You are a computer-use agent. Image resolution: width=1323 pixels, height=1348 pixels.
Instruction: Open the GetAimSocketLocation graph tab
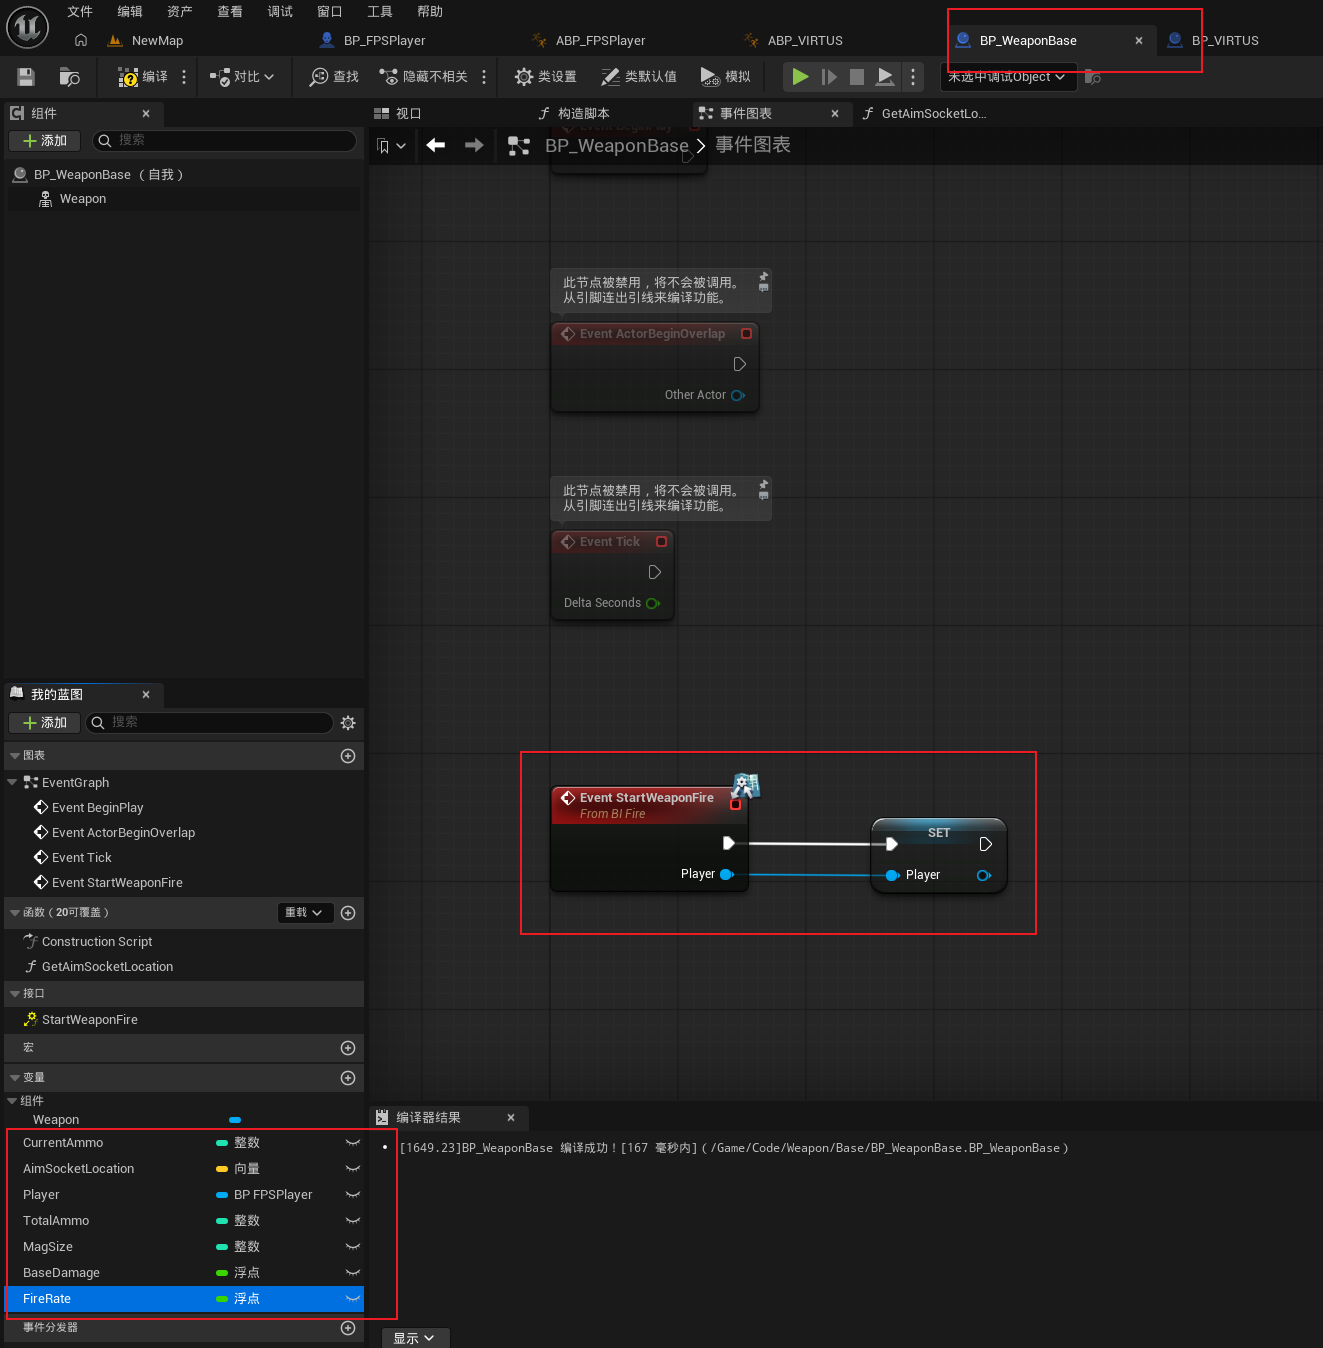[925, 114]
